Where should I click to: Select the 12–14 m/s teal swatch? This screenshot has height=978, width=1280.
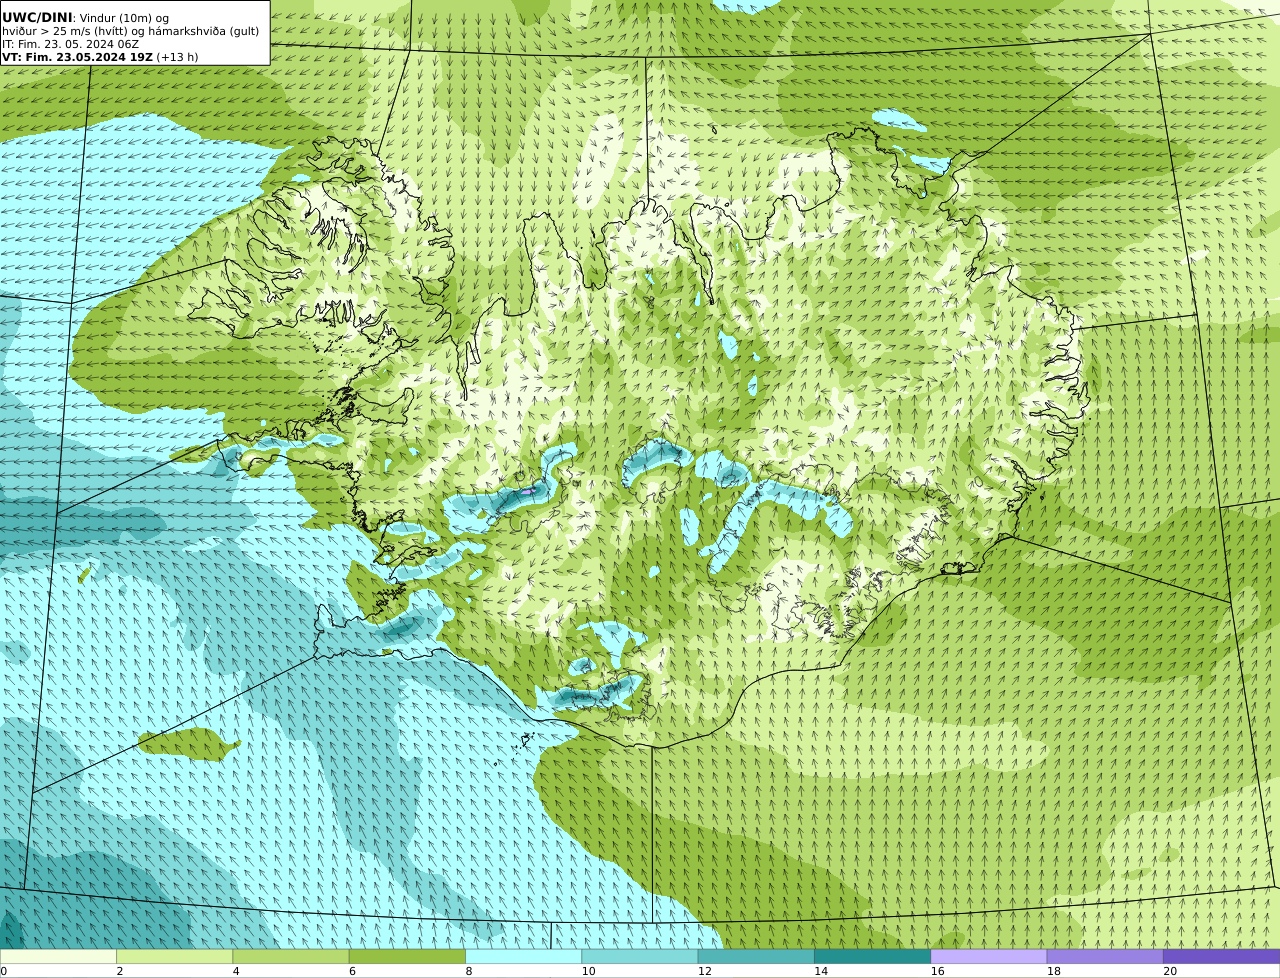756,956
